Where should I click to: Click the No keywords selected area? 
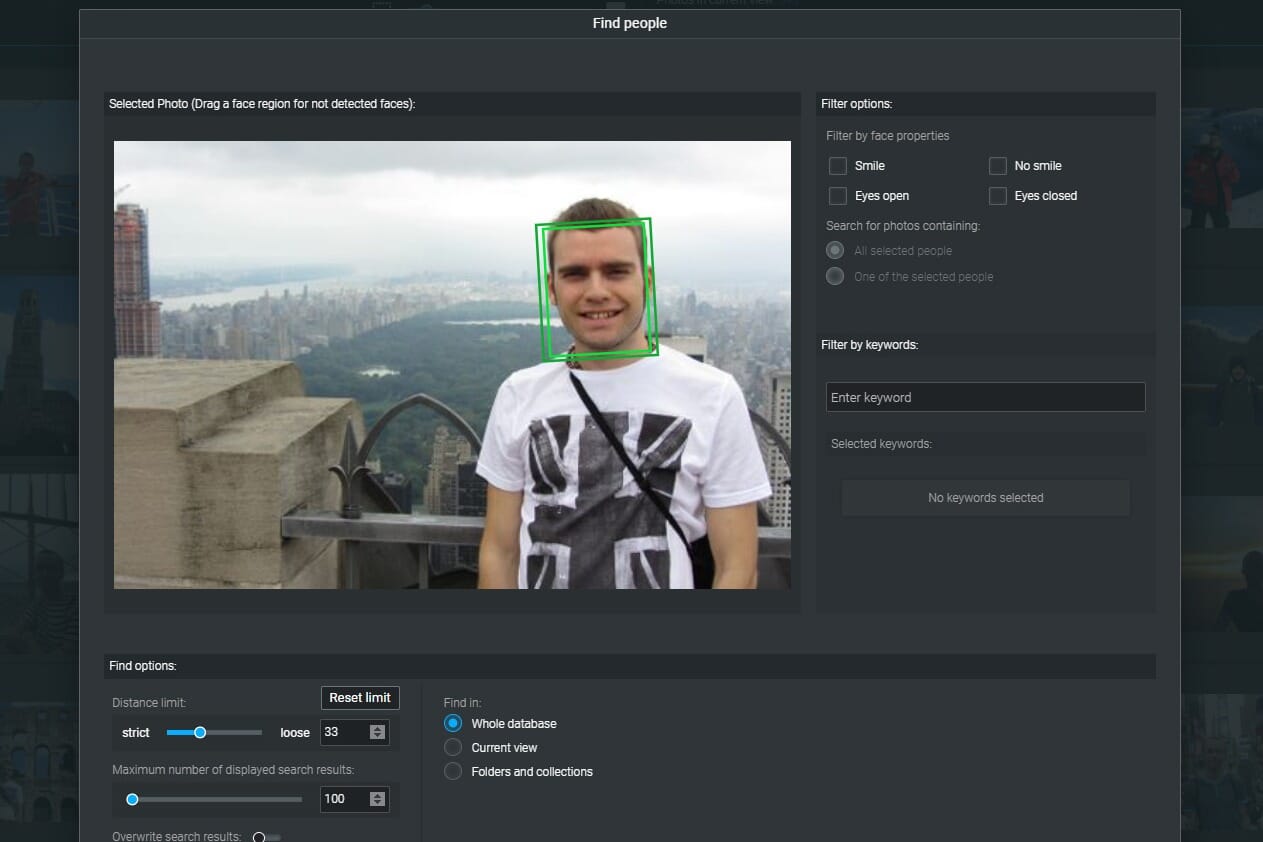984,497
